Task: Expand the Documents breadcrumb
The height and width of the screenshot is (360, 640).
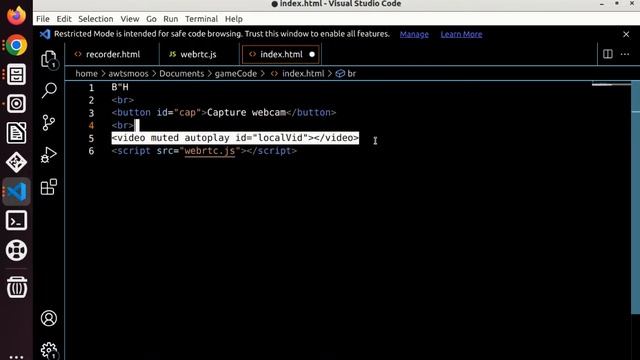Action: point(182,73)
